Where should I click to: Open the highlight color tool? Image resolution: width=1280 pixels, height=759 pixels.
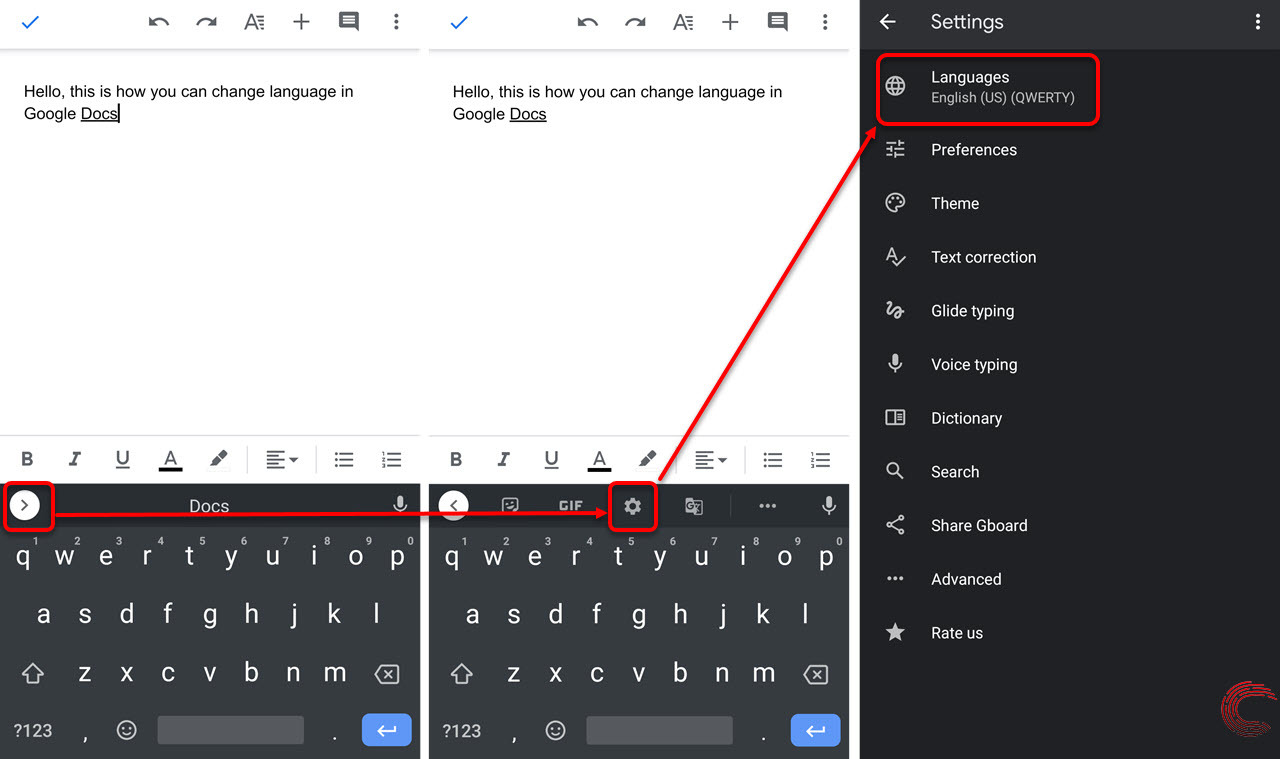218,458
